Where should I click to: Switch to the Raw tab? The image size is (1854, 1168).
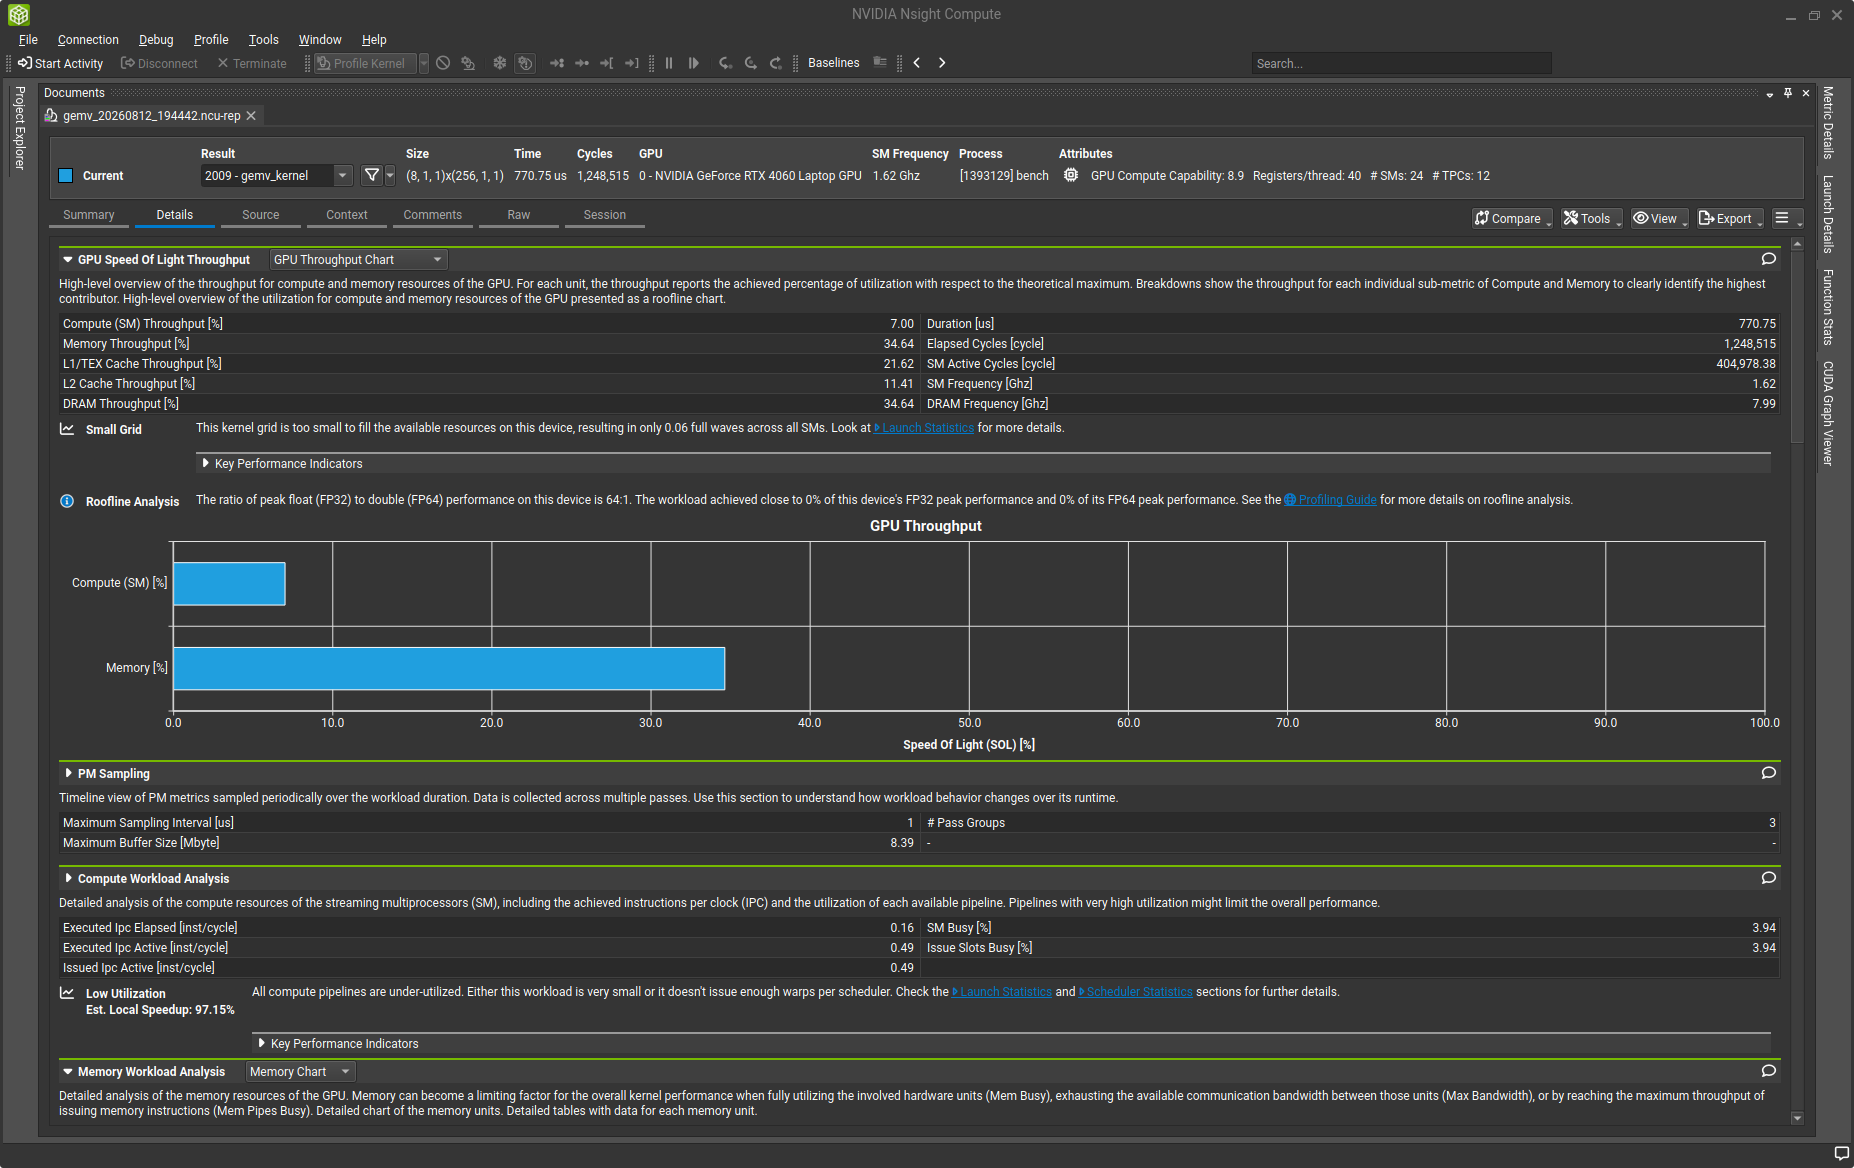pyautogui.click(x=519, y=215)
